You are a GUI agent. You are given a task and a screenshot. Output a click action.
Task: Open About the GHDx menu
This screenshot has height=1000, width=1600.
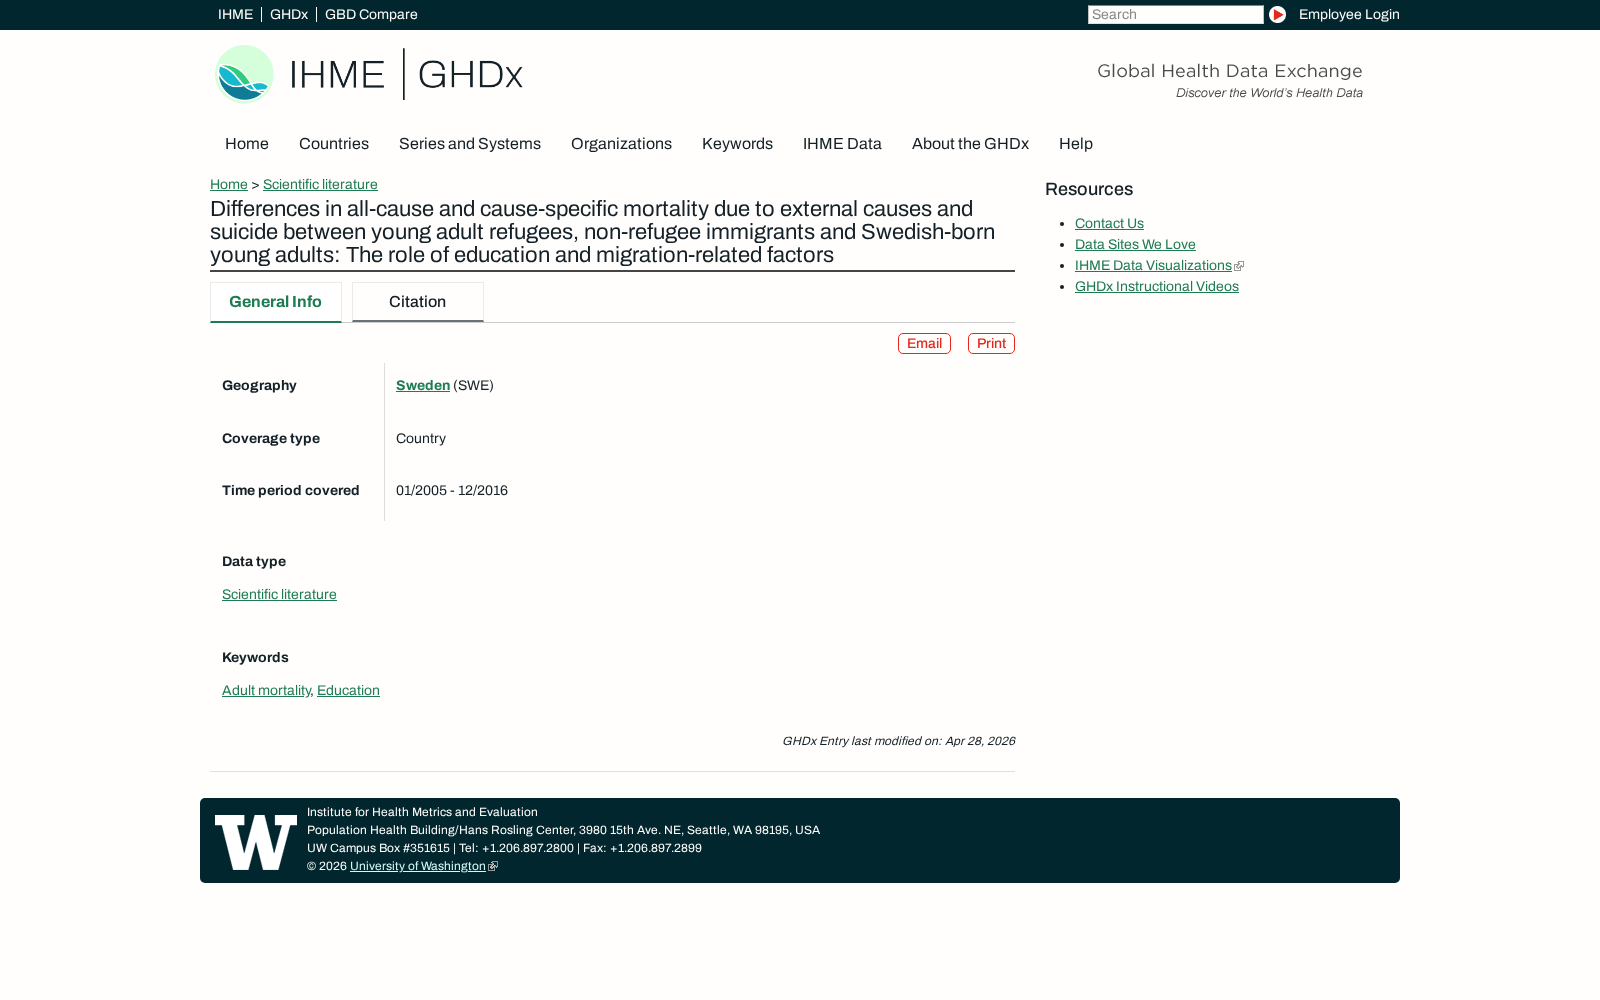970,144
